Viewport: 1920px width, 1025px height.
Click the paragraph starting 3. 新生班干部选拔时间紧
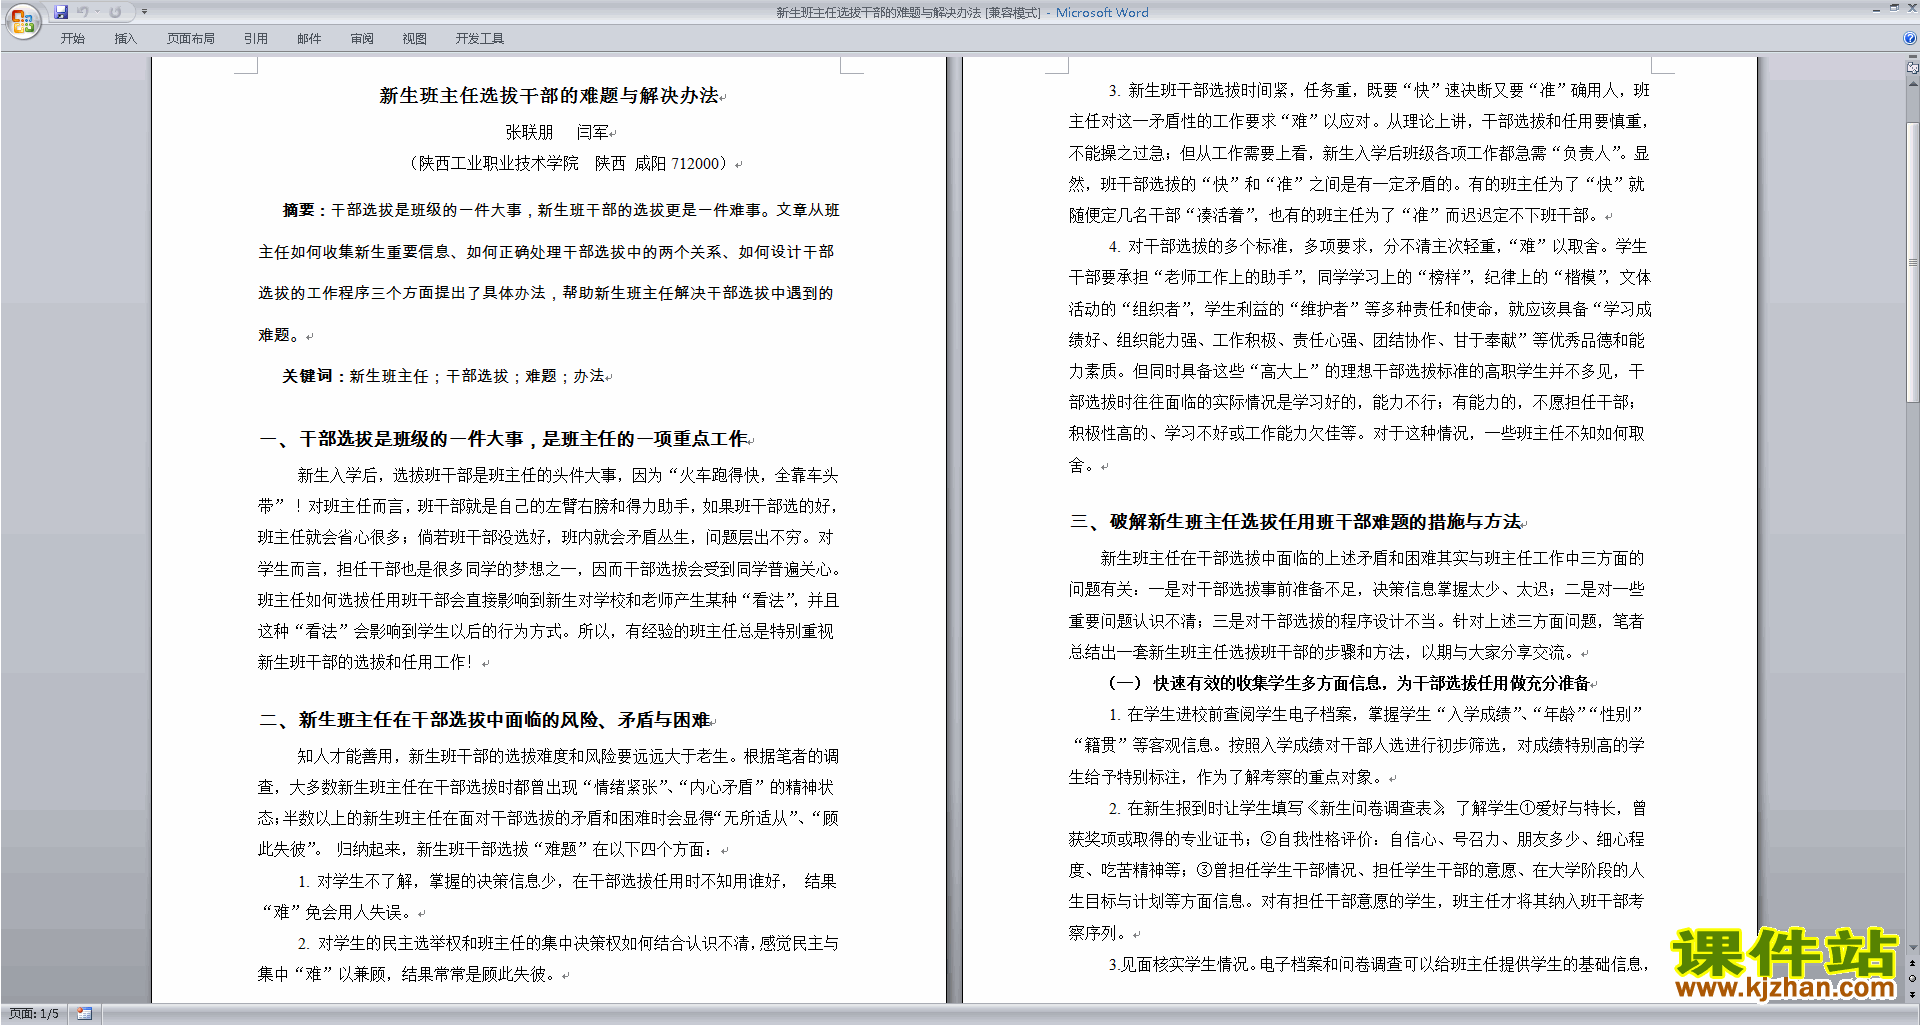point(1359,152)
